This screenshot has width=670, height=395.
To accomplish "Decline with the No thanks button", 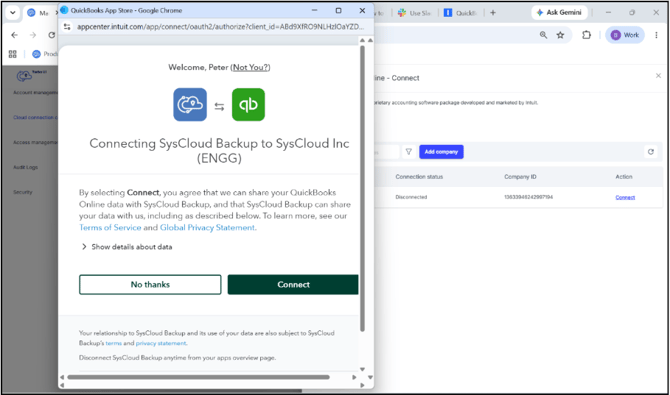I will pos(150,284).
